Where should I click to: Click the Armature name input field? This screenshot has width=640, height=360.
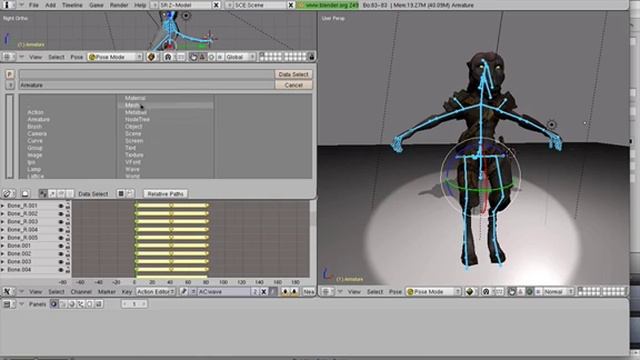(x=147, y=85)
